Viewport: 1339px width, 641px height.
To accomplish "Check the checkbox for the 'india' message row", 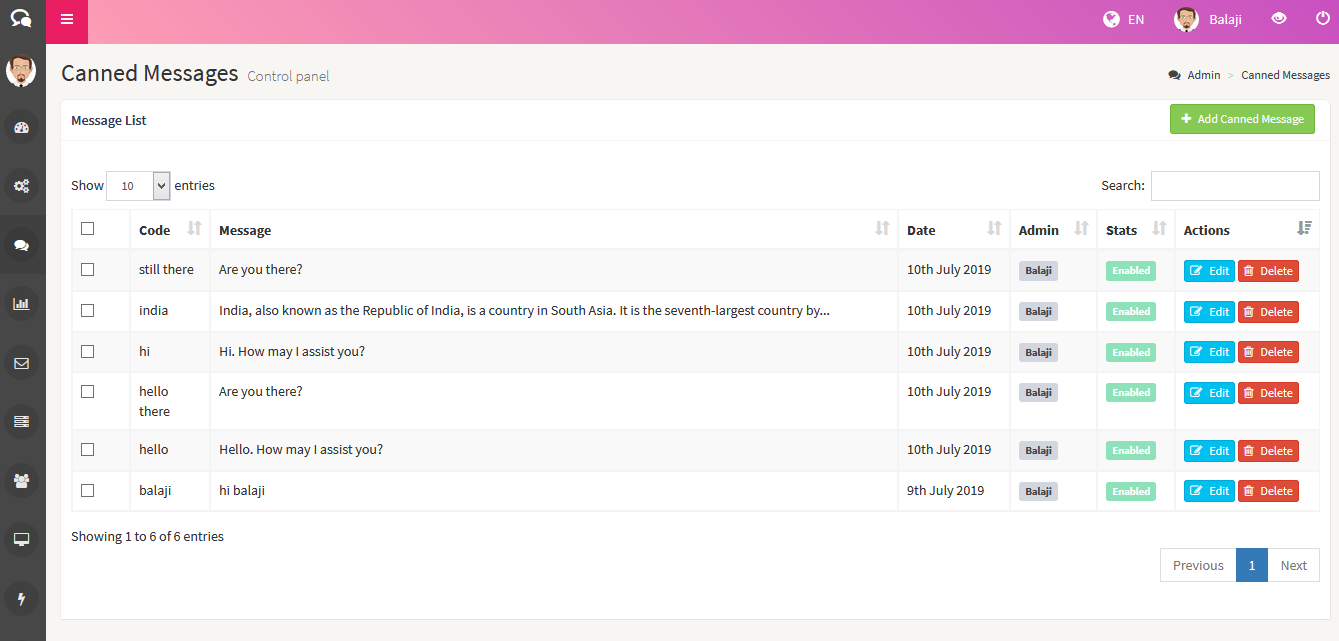I will [x=87, y=311].
